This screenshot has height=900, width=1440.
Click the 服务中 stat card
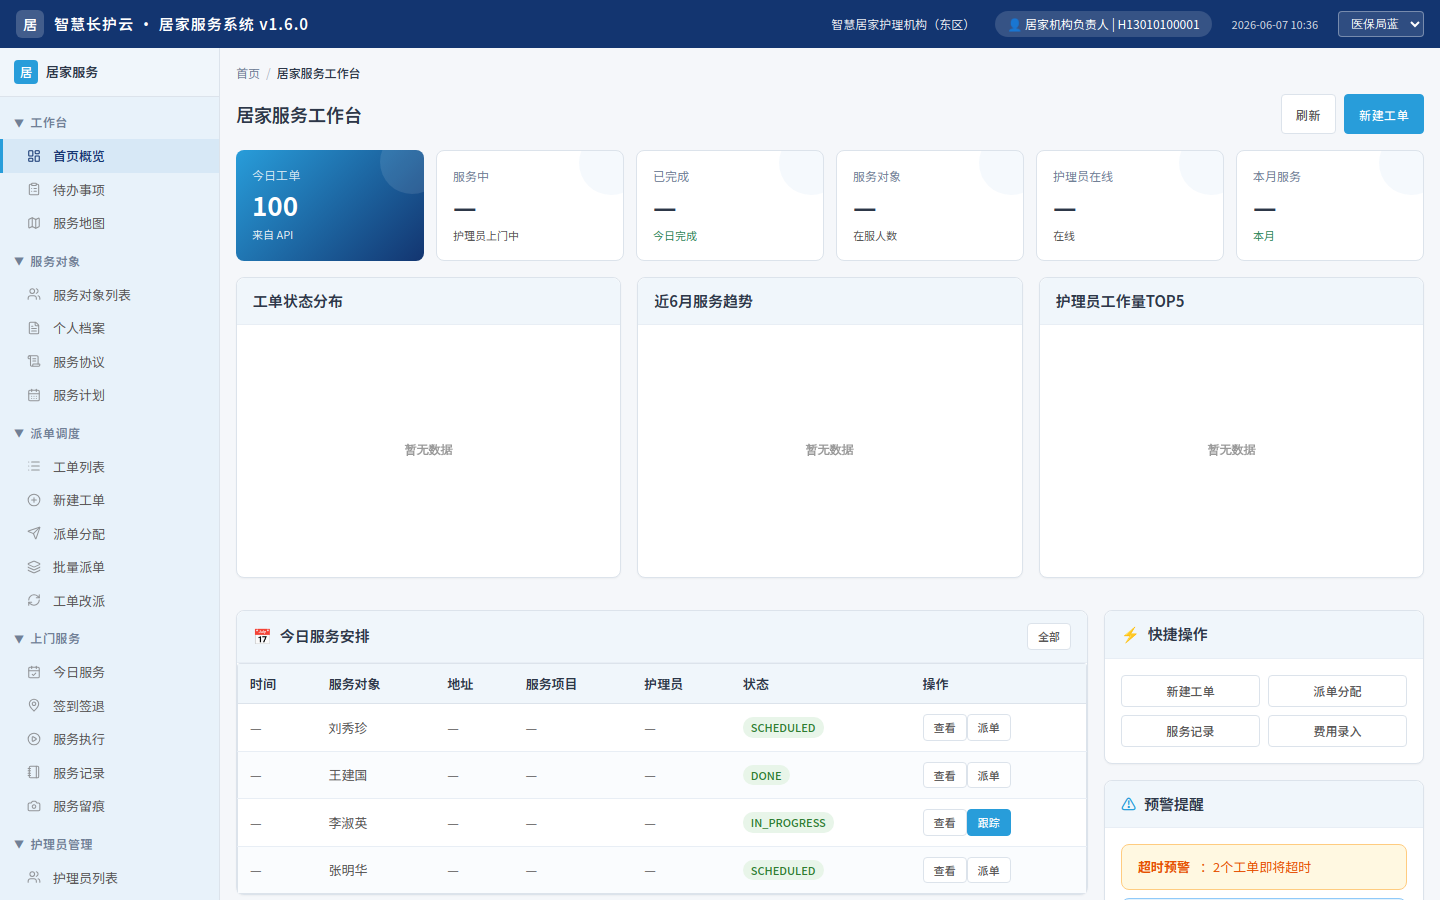click(530, 205)
